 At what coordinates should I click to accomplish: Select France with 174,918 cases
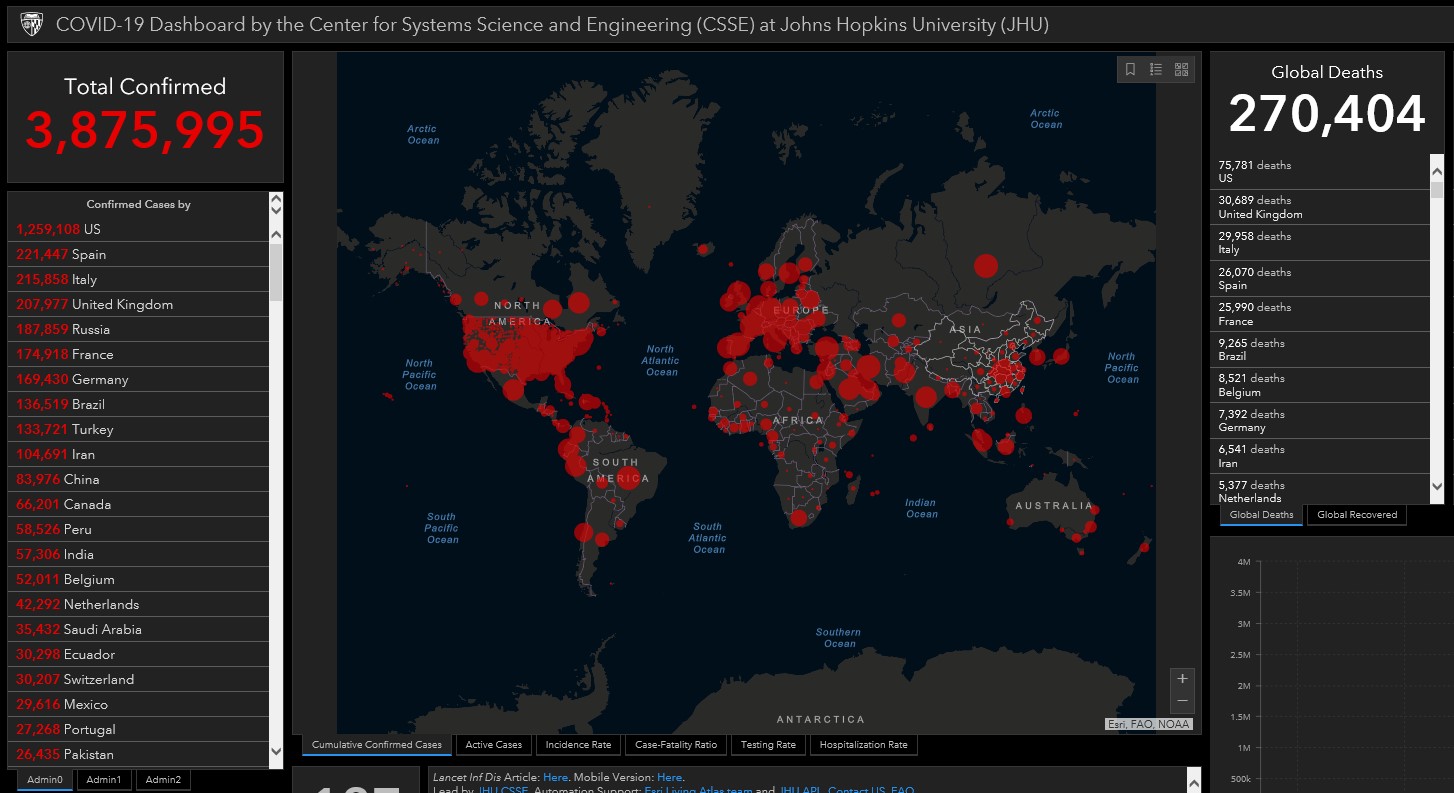tap(138, 354)
